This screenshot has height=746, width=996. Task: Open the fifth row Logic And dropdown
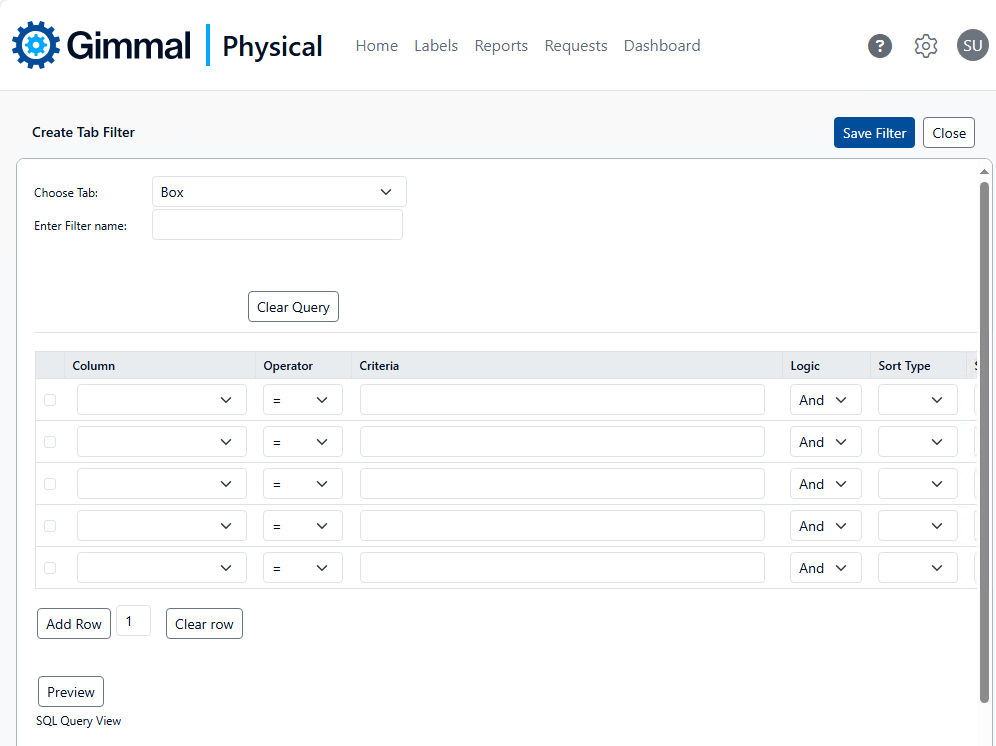826,567
